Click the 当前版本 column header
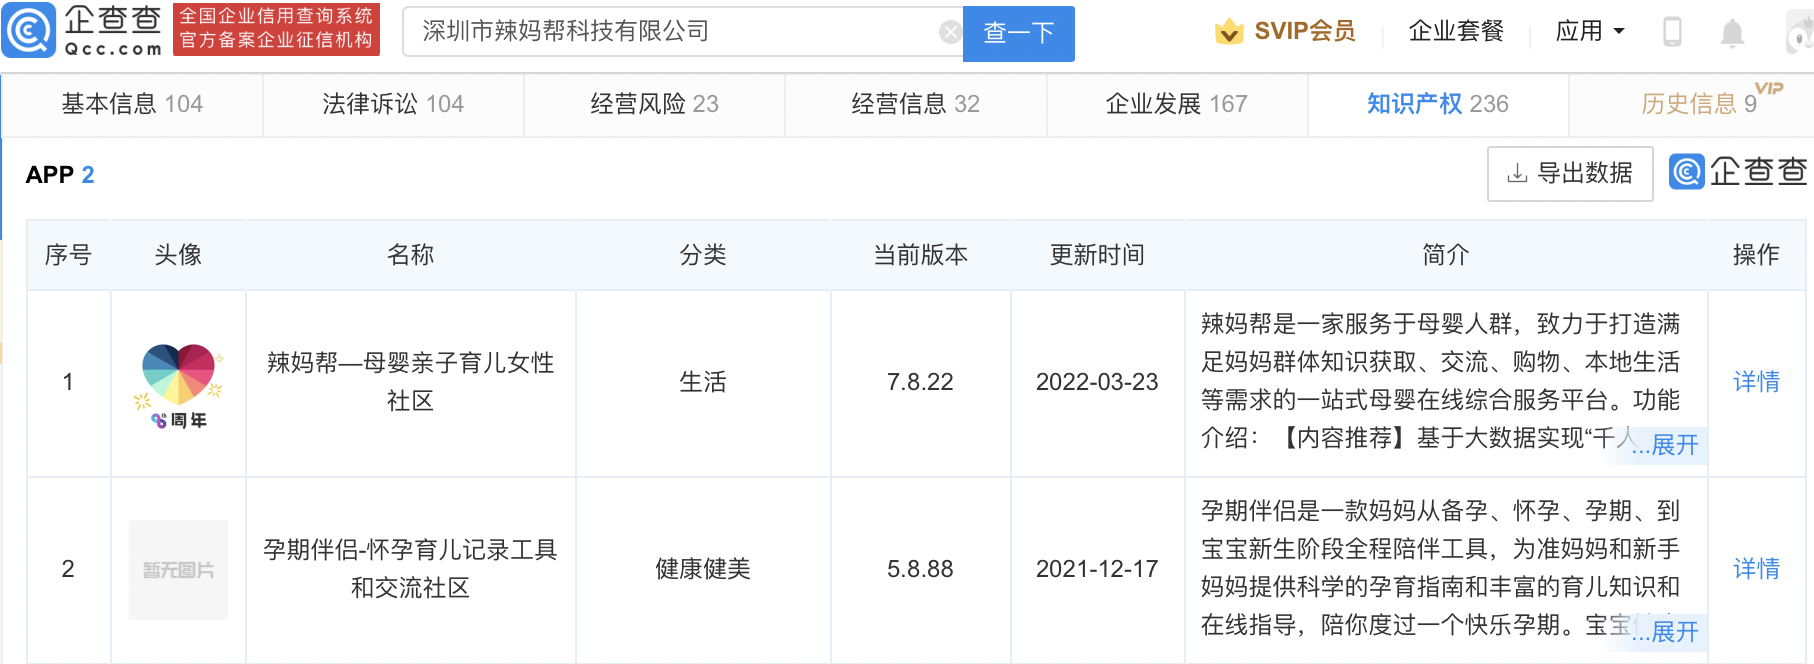Viewport: 1814px width, 664px height. click(920, 255)
